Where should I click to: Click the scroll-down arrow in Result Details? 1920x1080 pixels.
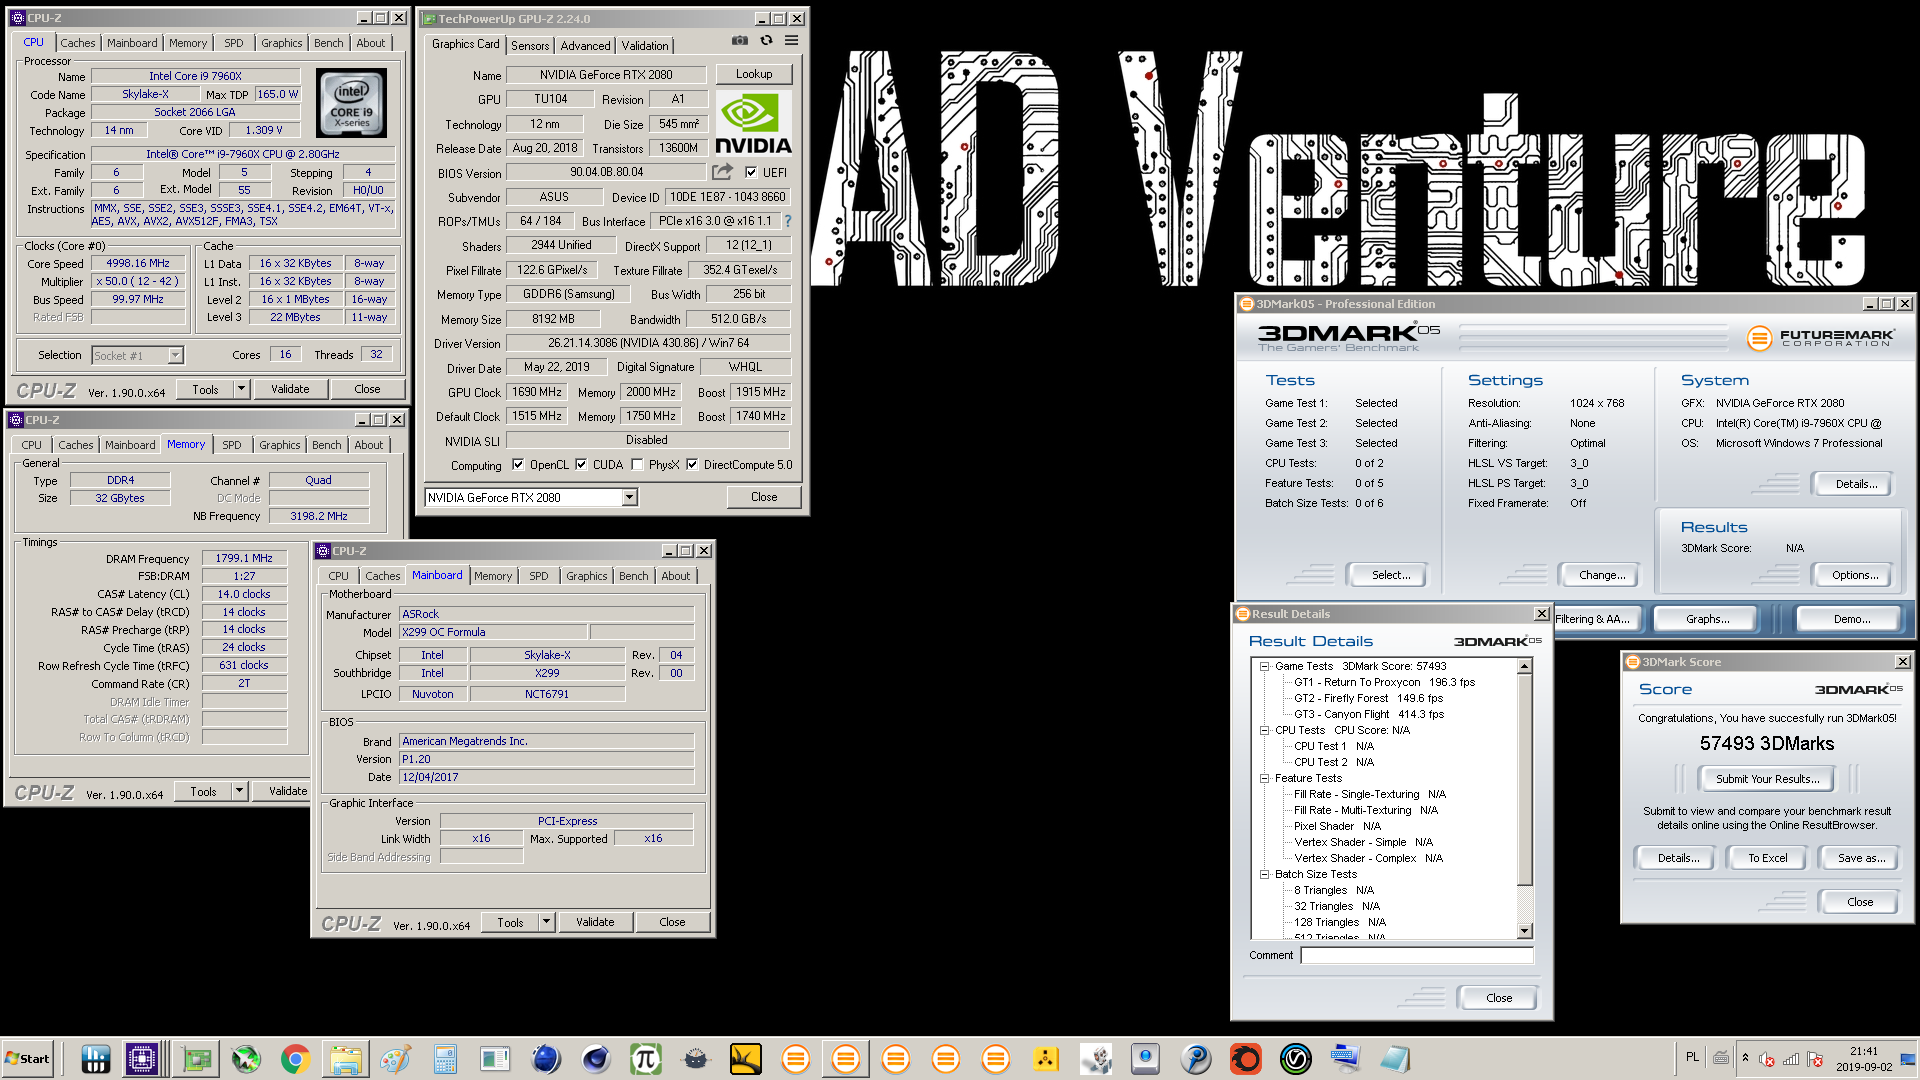pyautogui.click(x=1525, y=931)
